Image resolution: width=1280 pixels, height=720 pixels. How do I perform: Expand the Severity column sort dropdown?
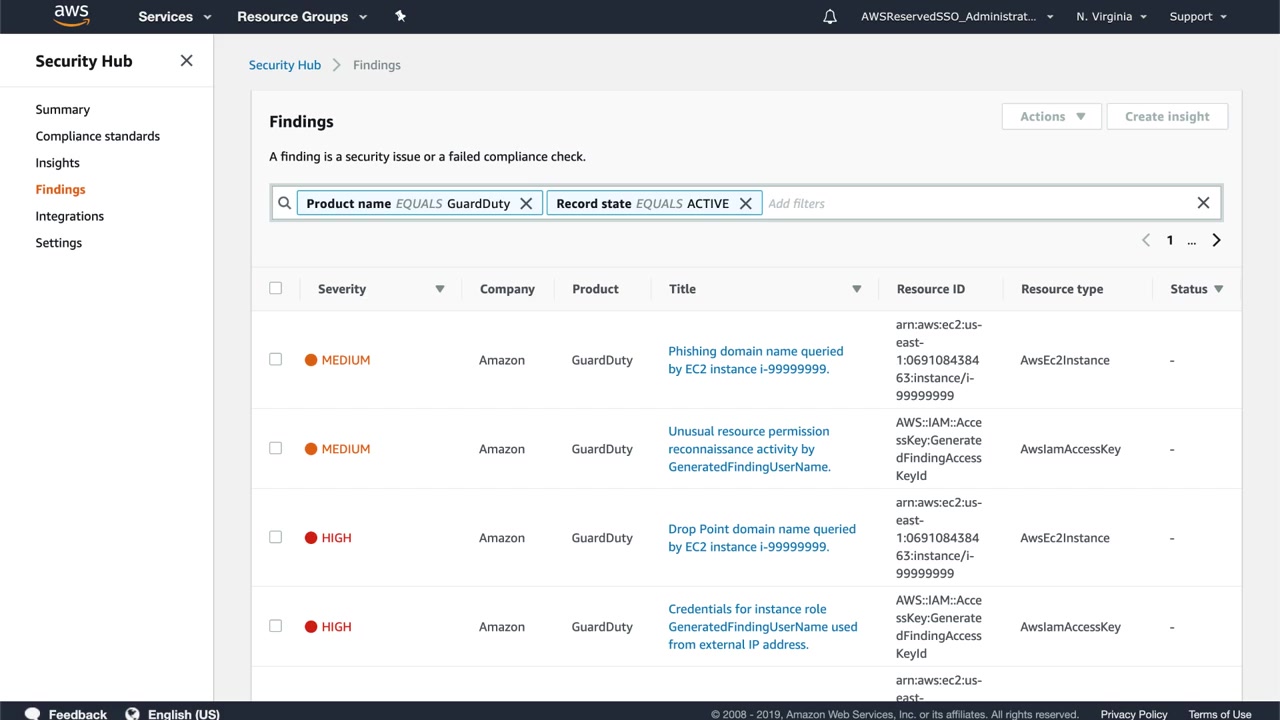point(439,289)
